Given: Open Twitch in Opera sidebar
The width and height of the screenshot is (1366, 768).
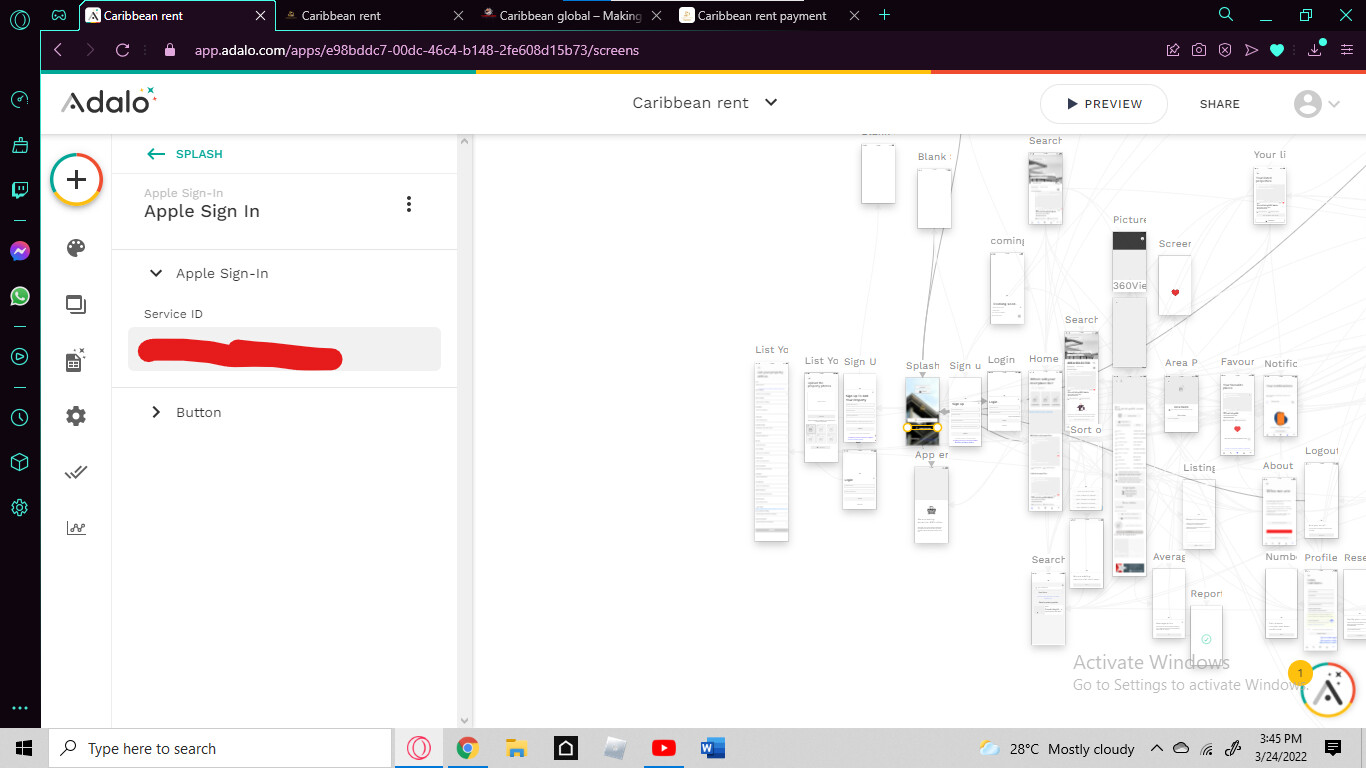Looking at the screenshot, I should (19, 190).
